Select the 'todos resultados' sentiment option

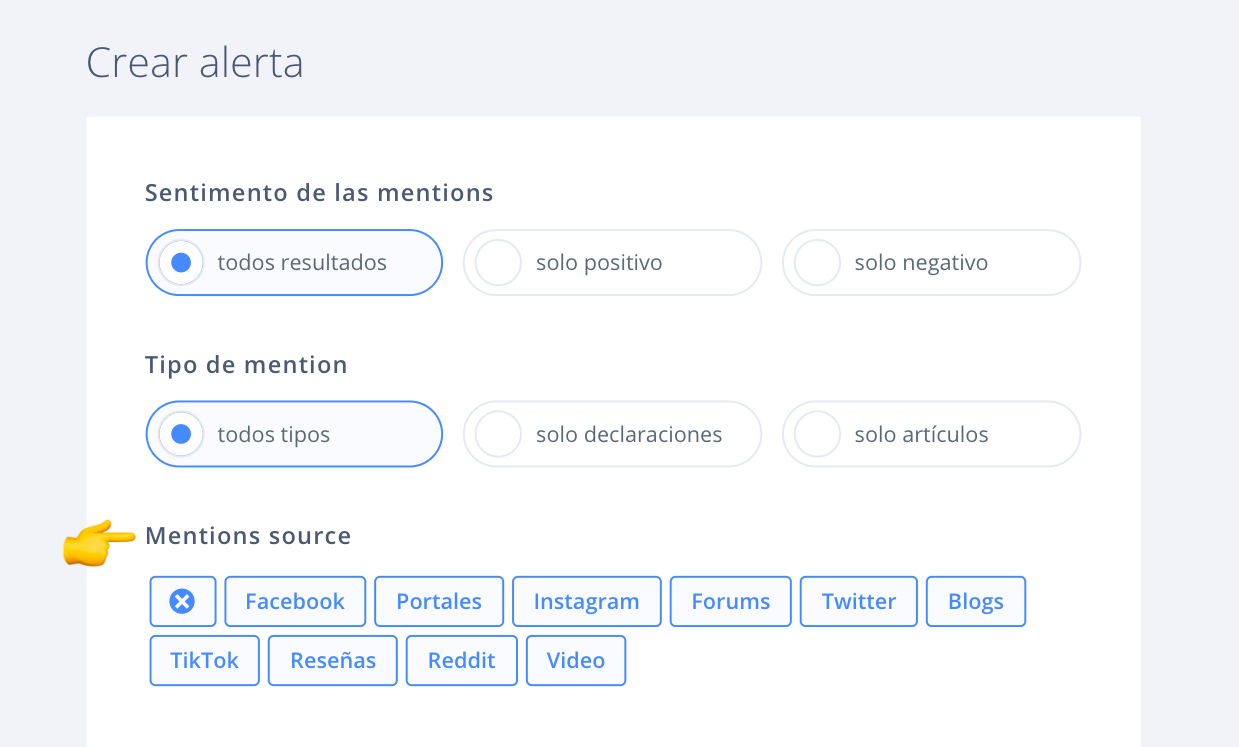pos(294,263)
